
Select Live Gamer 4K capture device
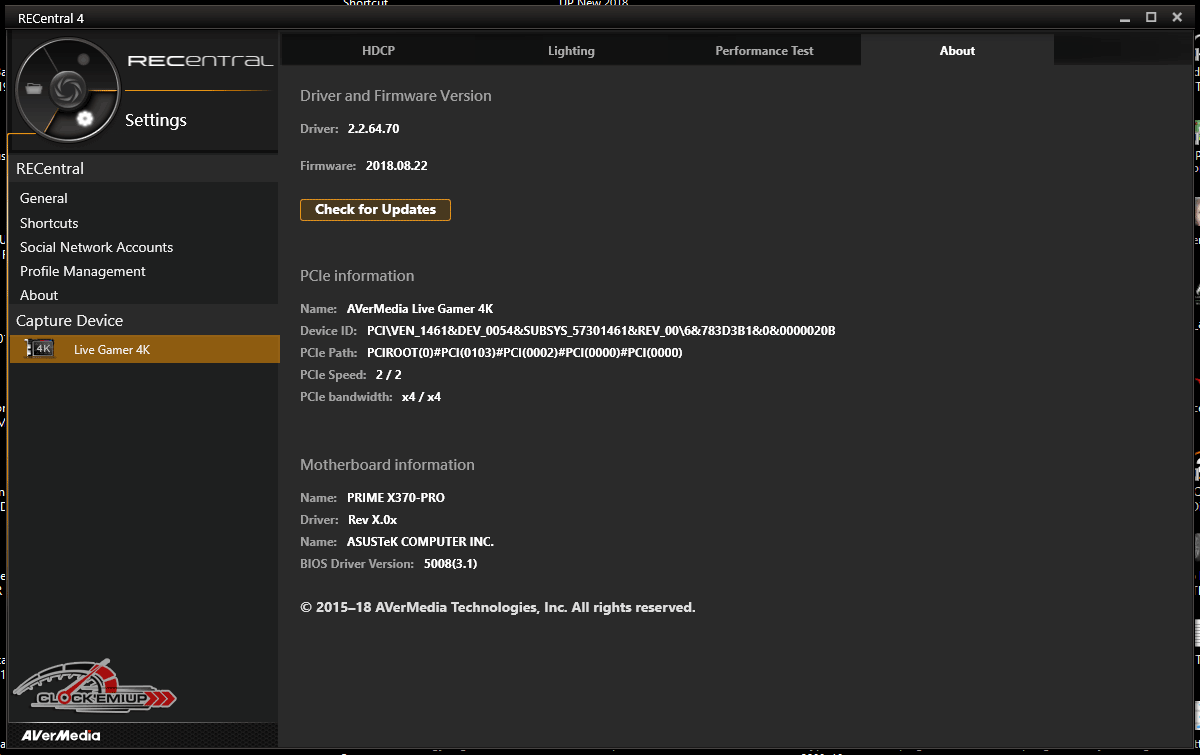click(112, 349)
